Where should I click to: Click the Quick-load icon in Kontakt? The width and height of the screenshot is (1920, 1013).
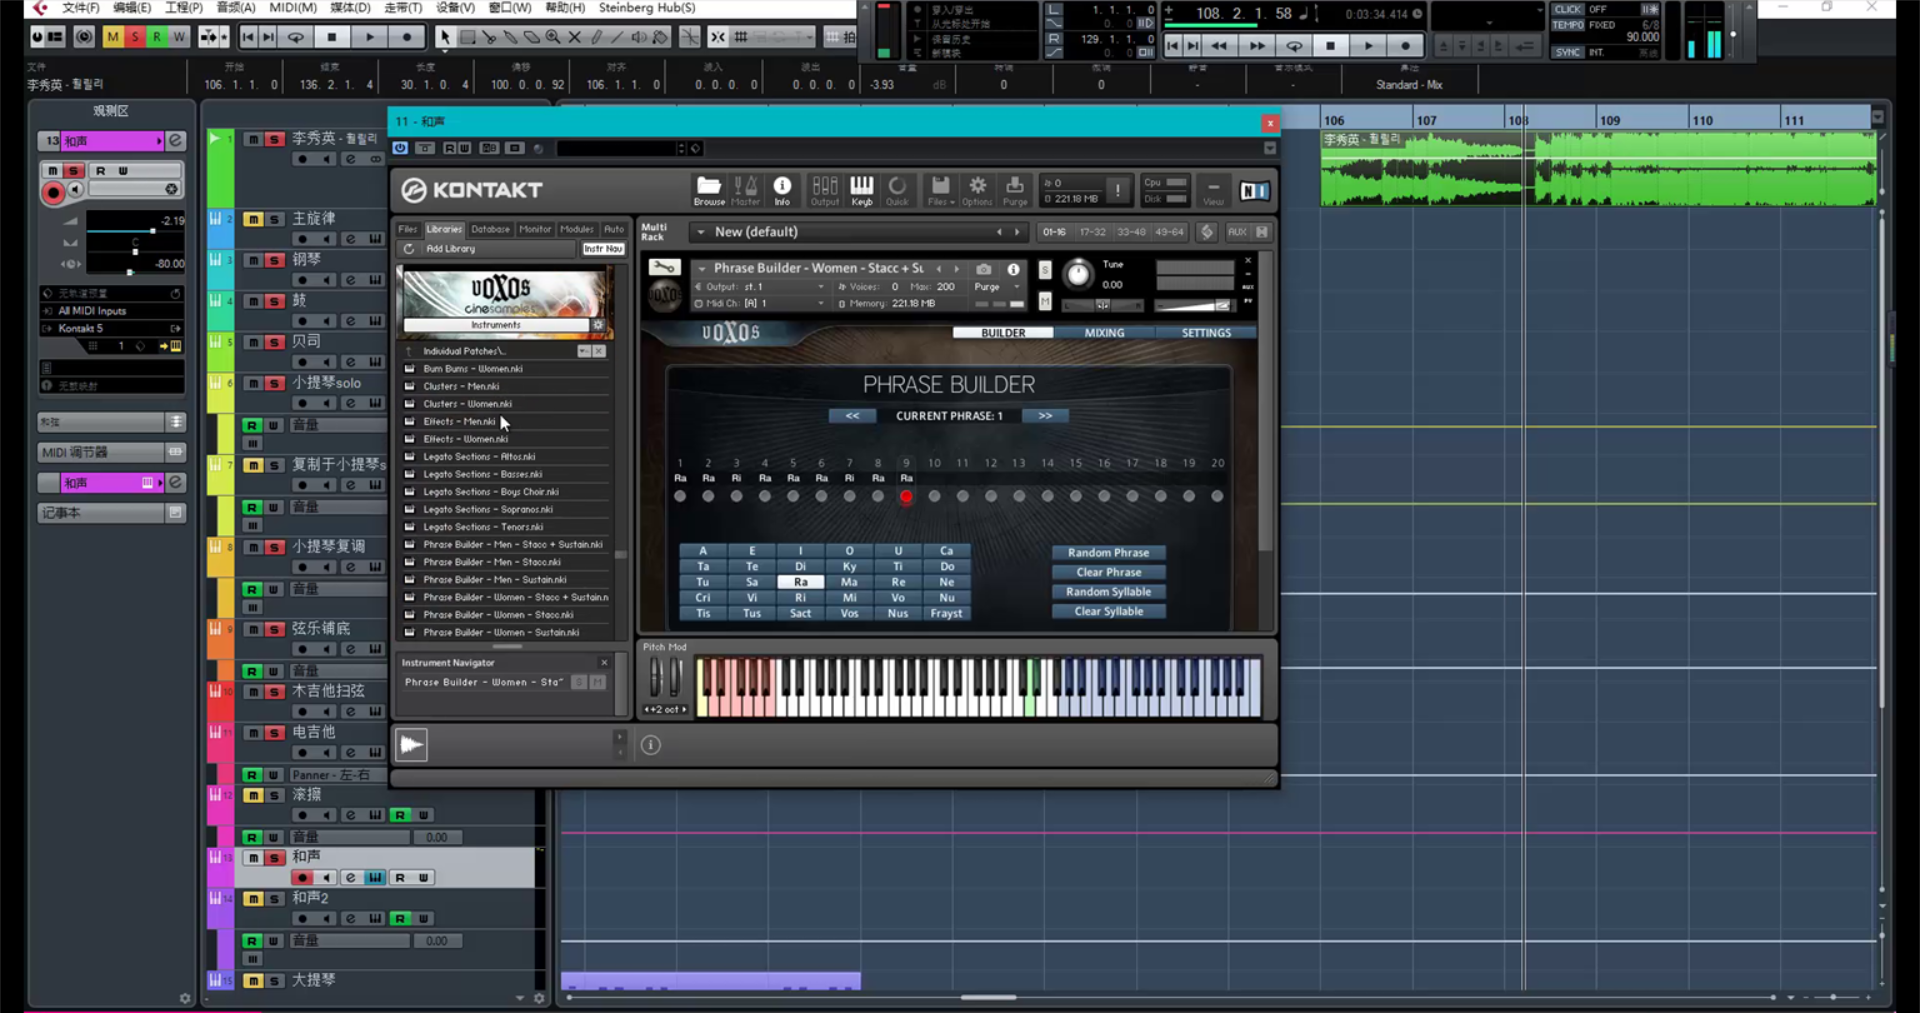(x=897, y=189)
